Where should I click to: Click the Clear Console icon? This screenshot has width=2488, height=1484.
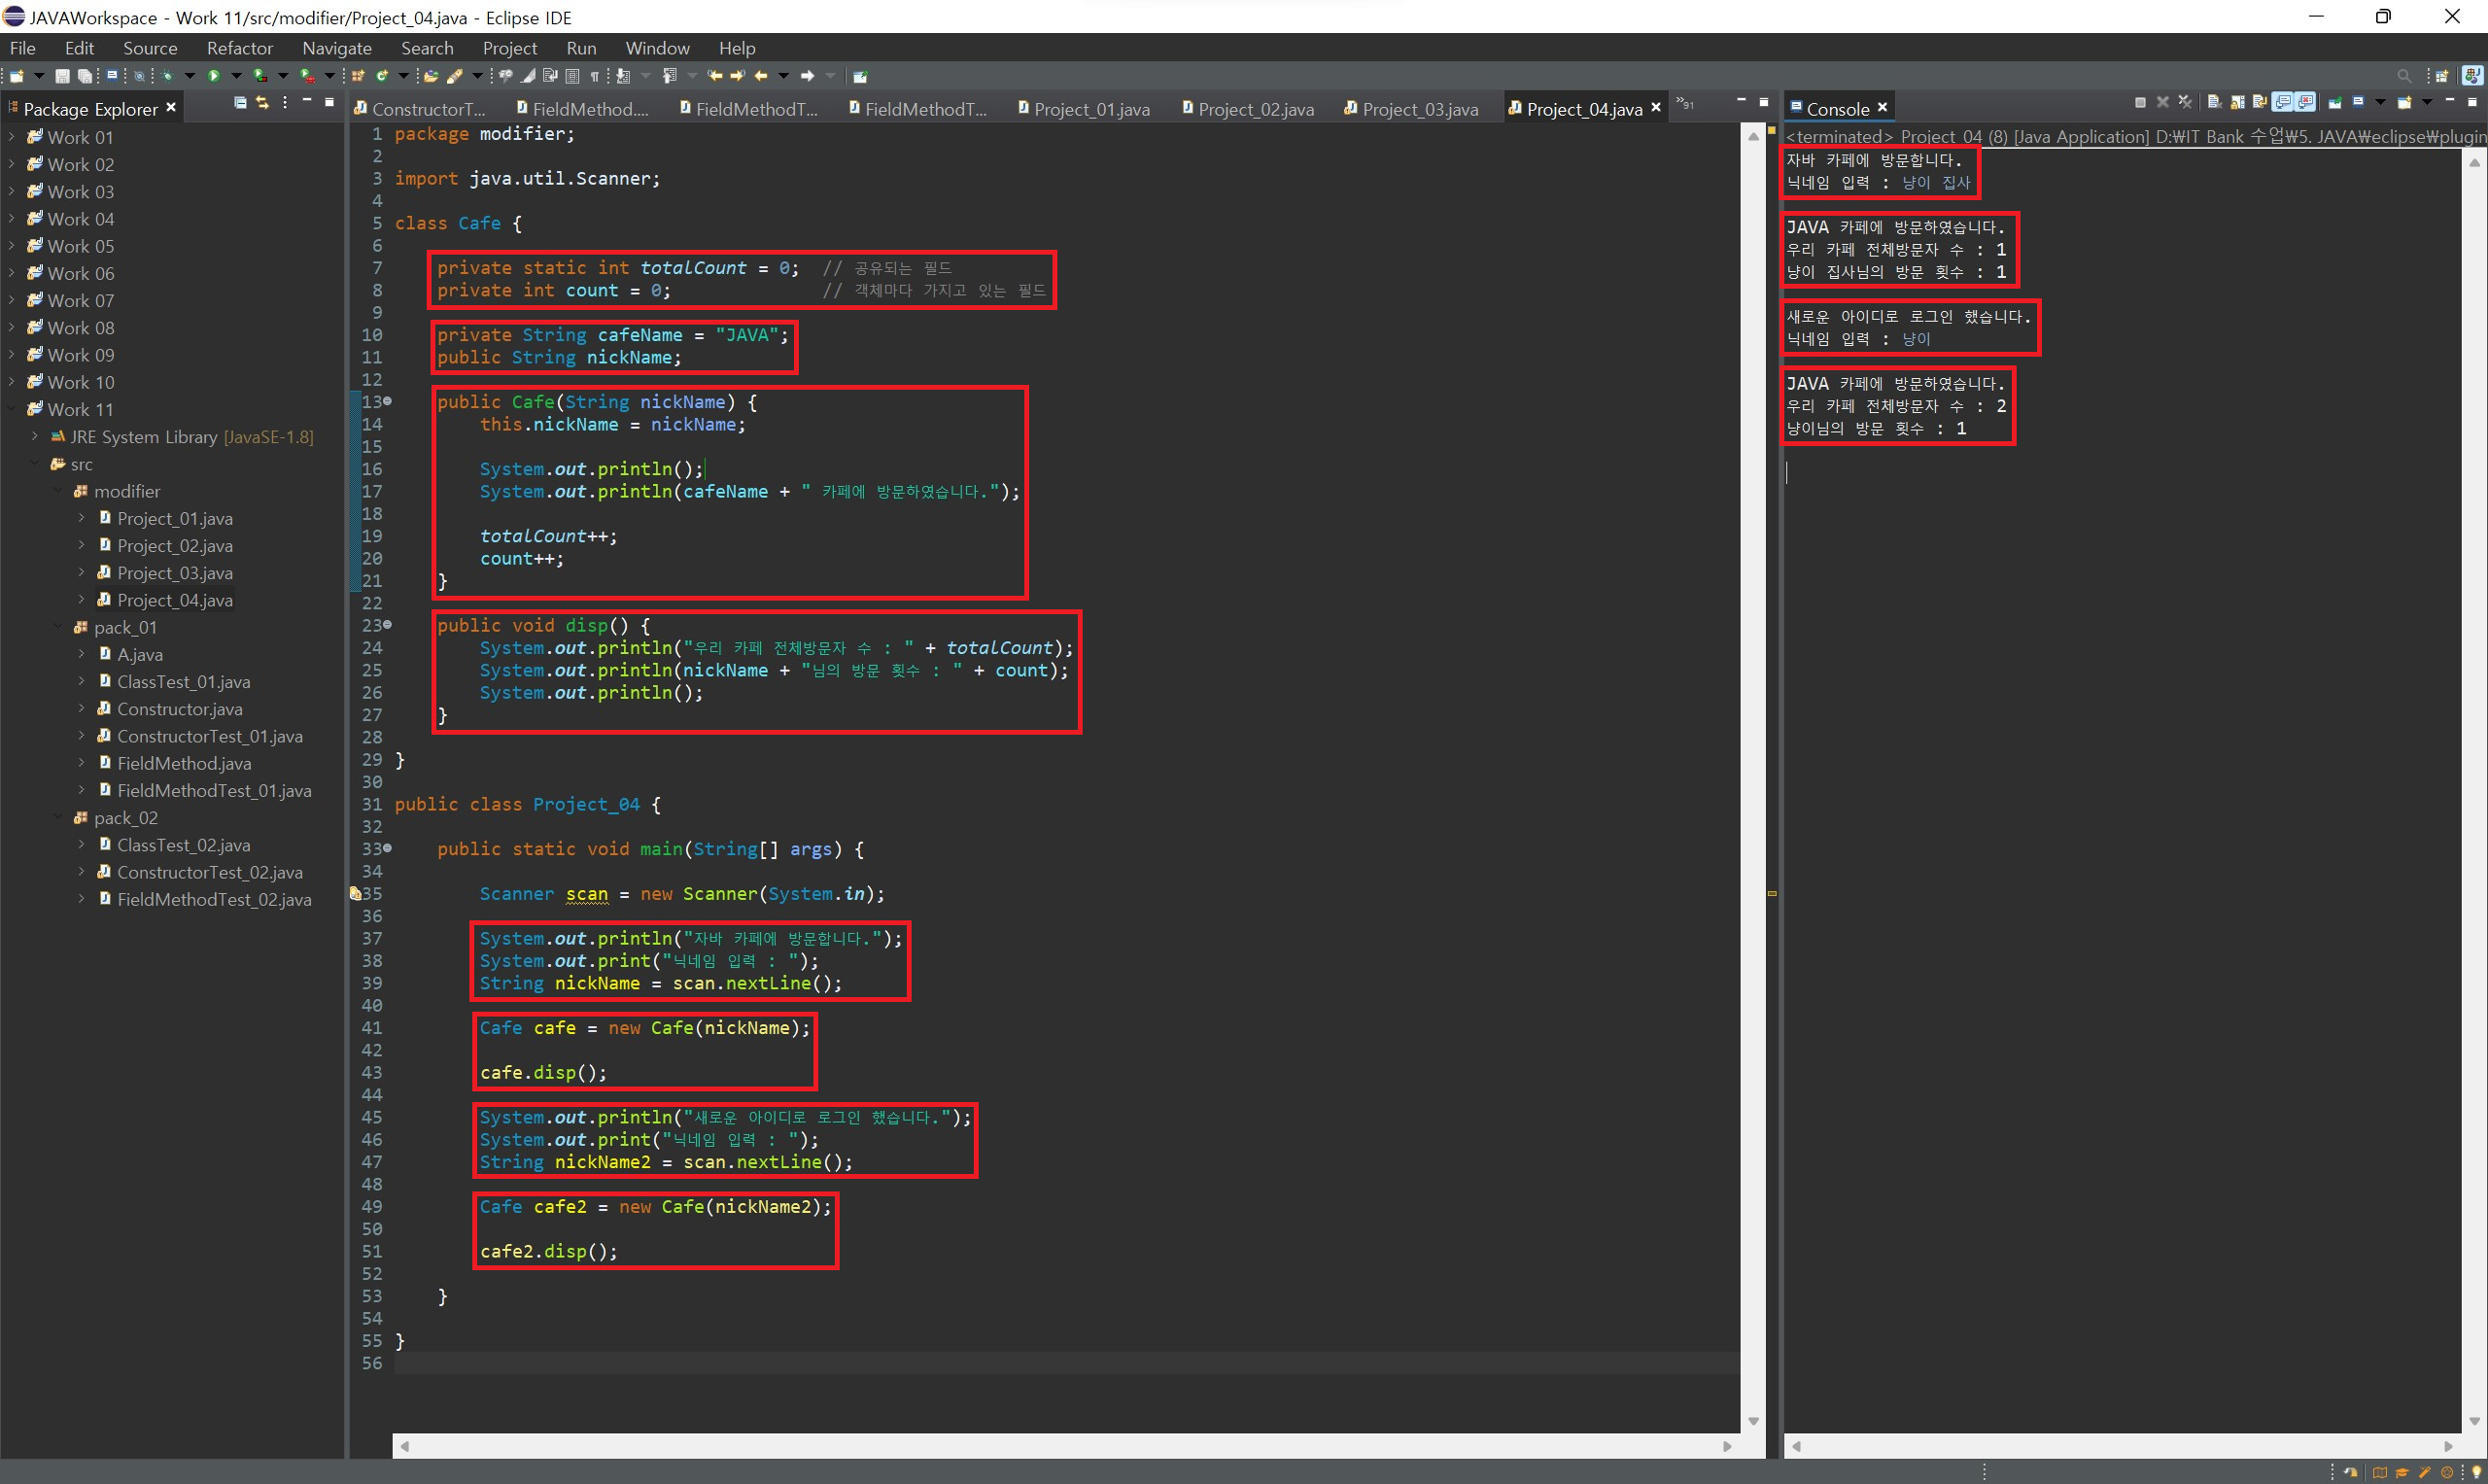click(2214, 103)
